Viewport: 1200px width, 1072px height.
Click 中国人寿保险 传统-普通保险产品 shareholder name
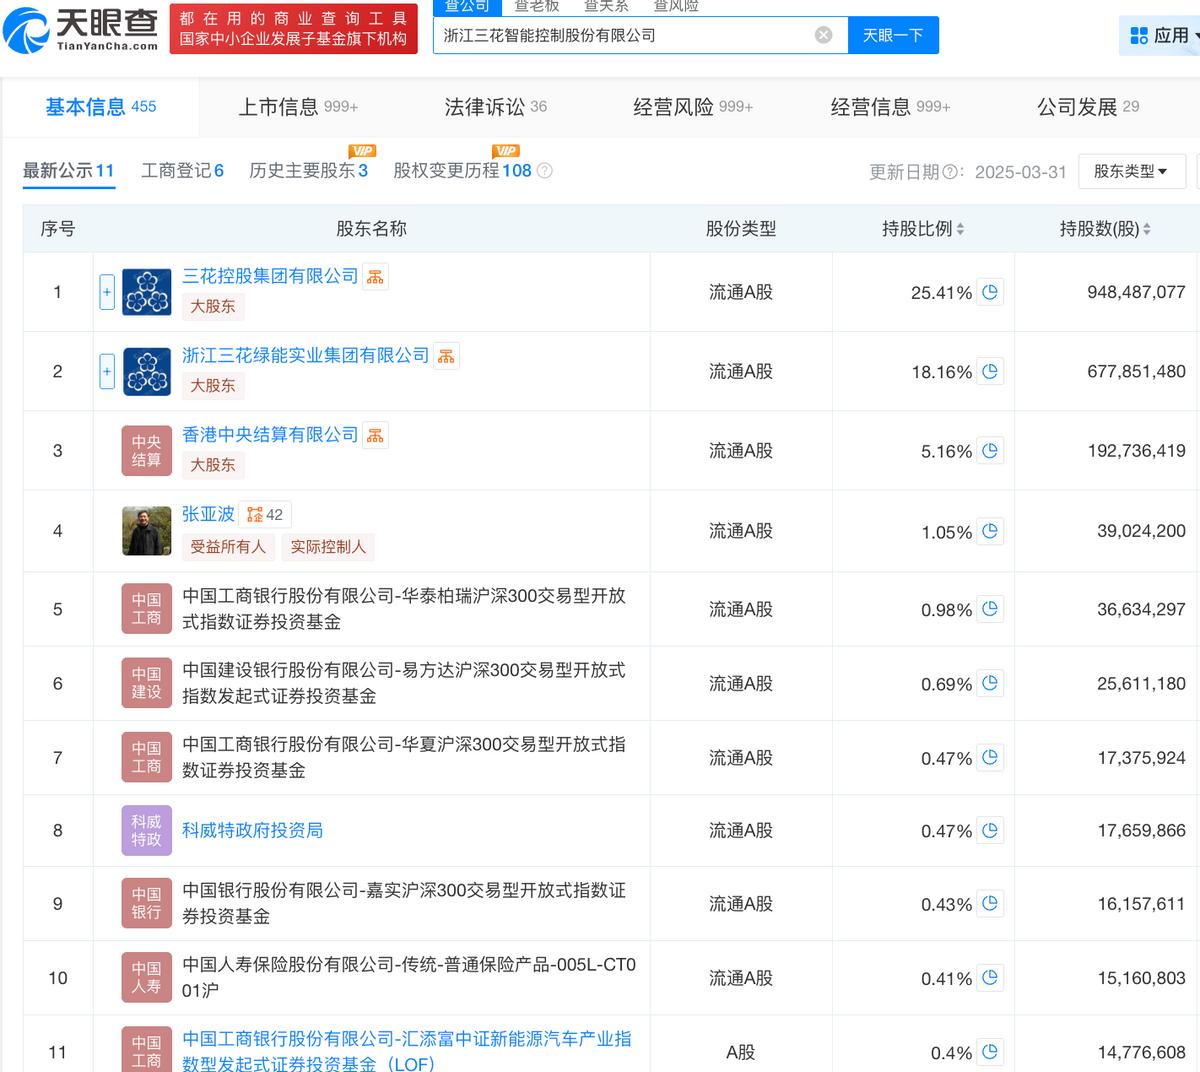tap(409, 978)
